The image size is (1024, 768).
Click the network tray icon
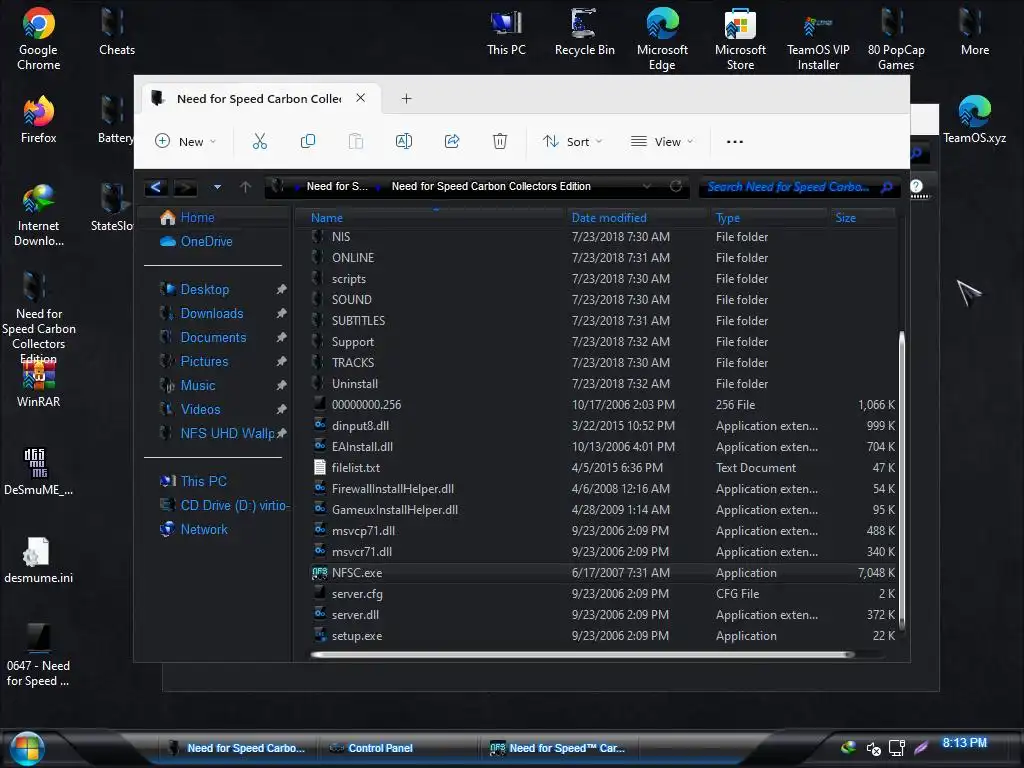click(x=897, y=748)
